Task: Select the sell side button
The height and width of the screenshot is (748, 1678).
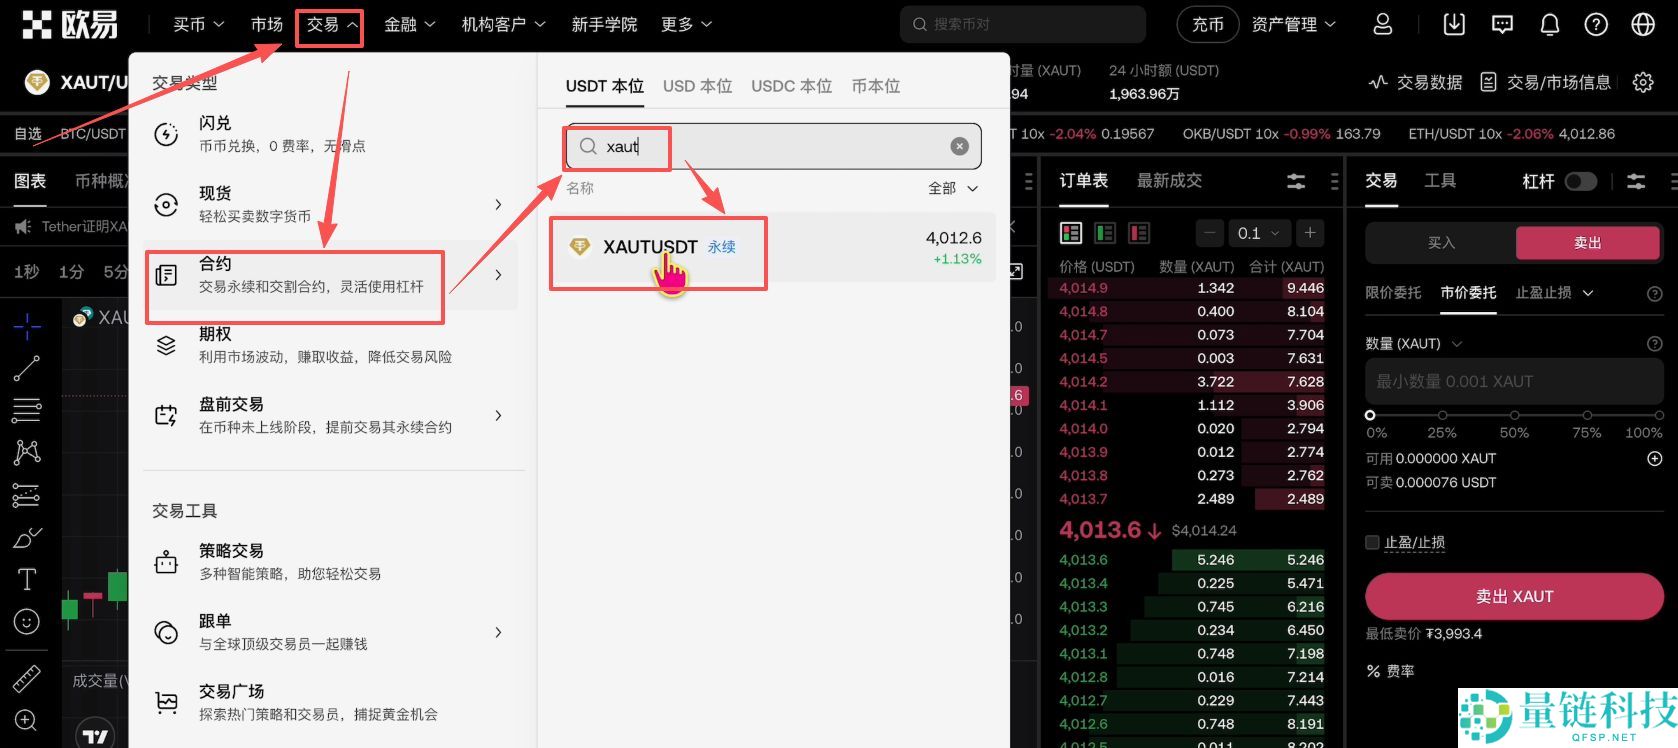Action: pyautogui.click(x=1588, y=242)
